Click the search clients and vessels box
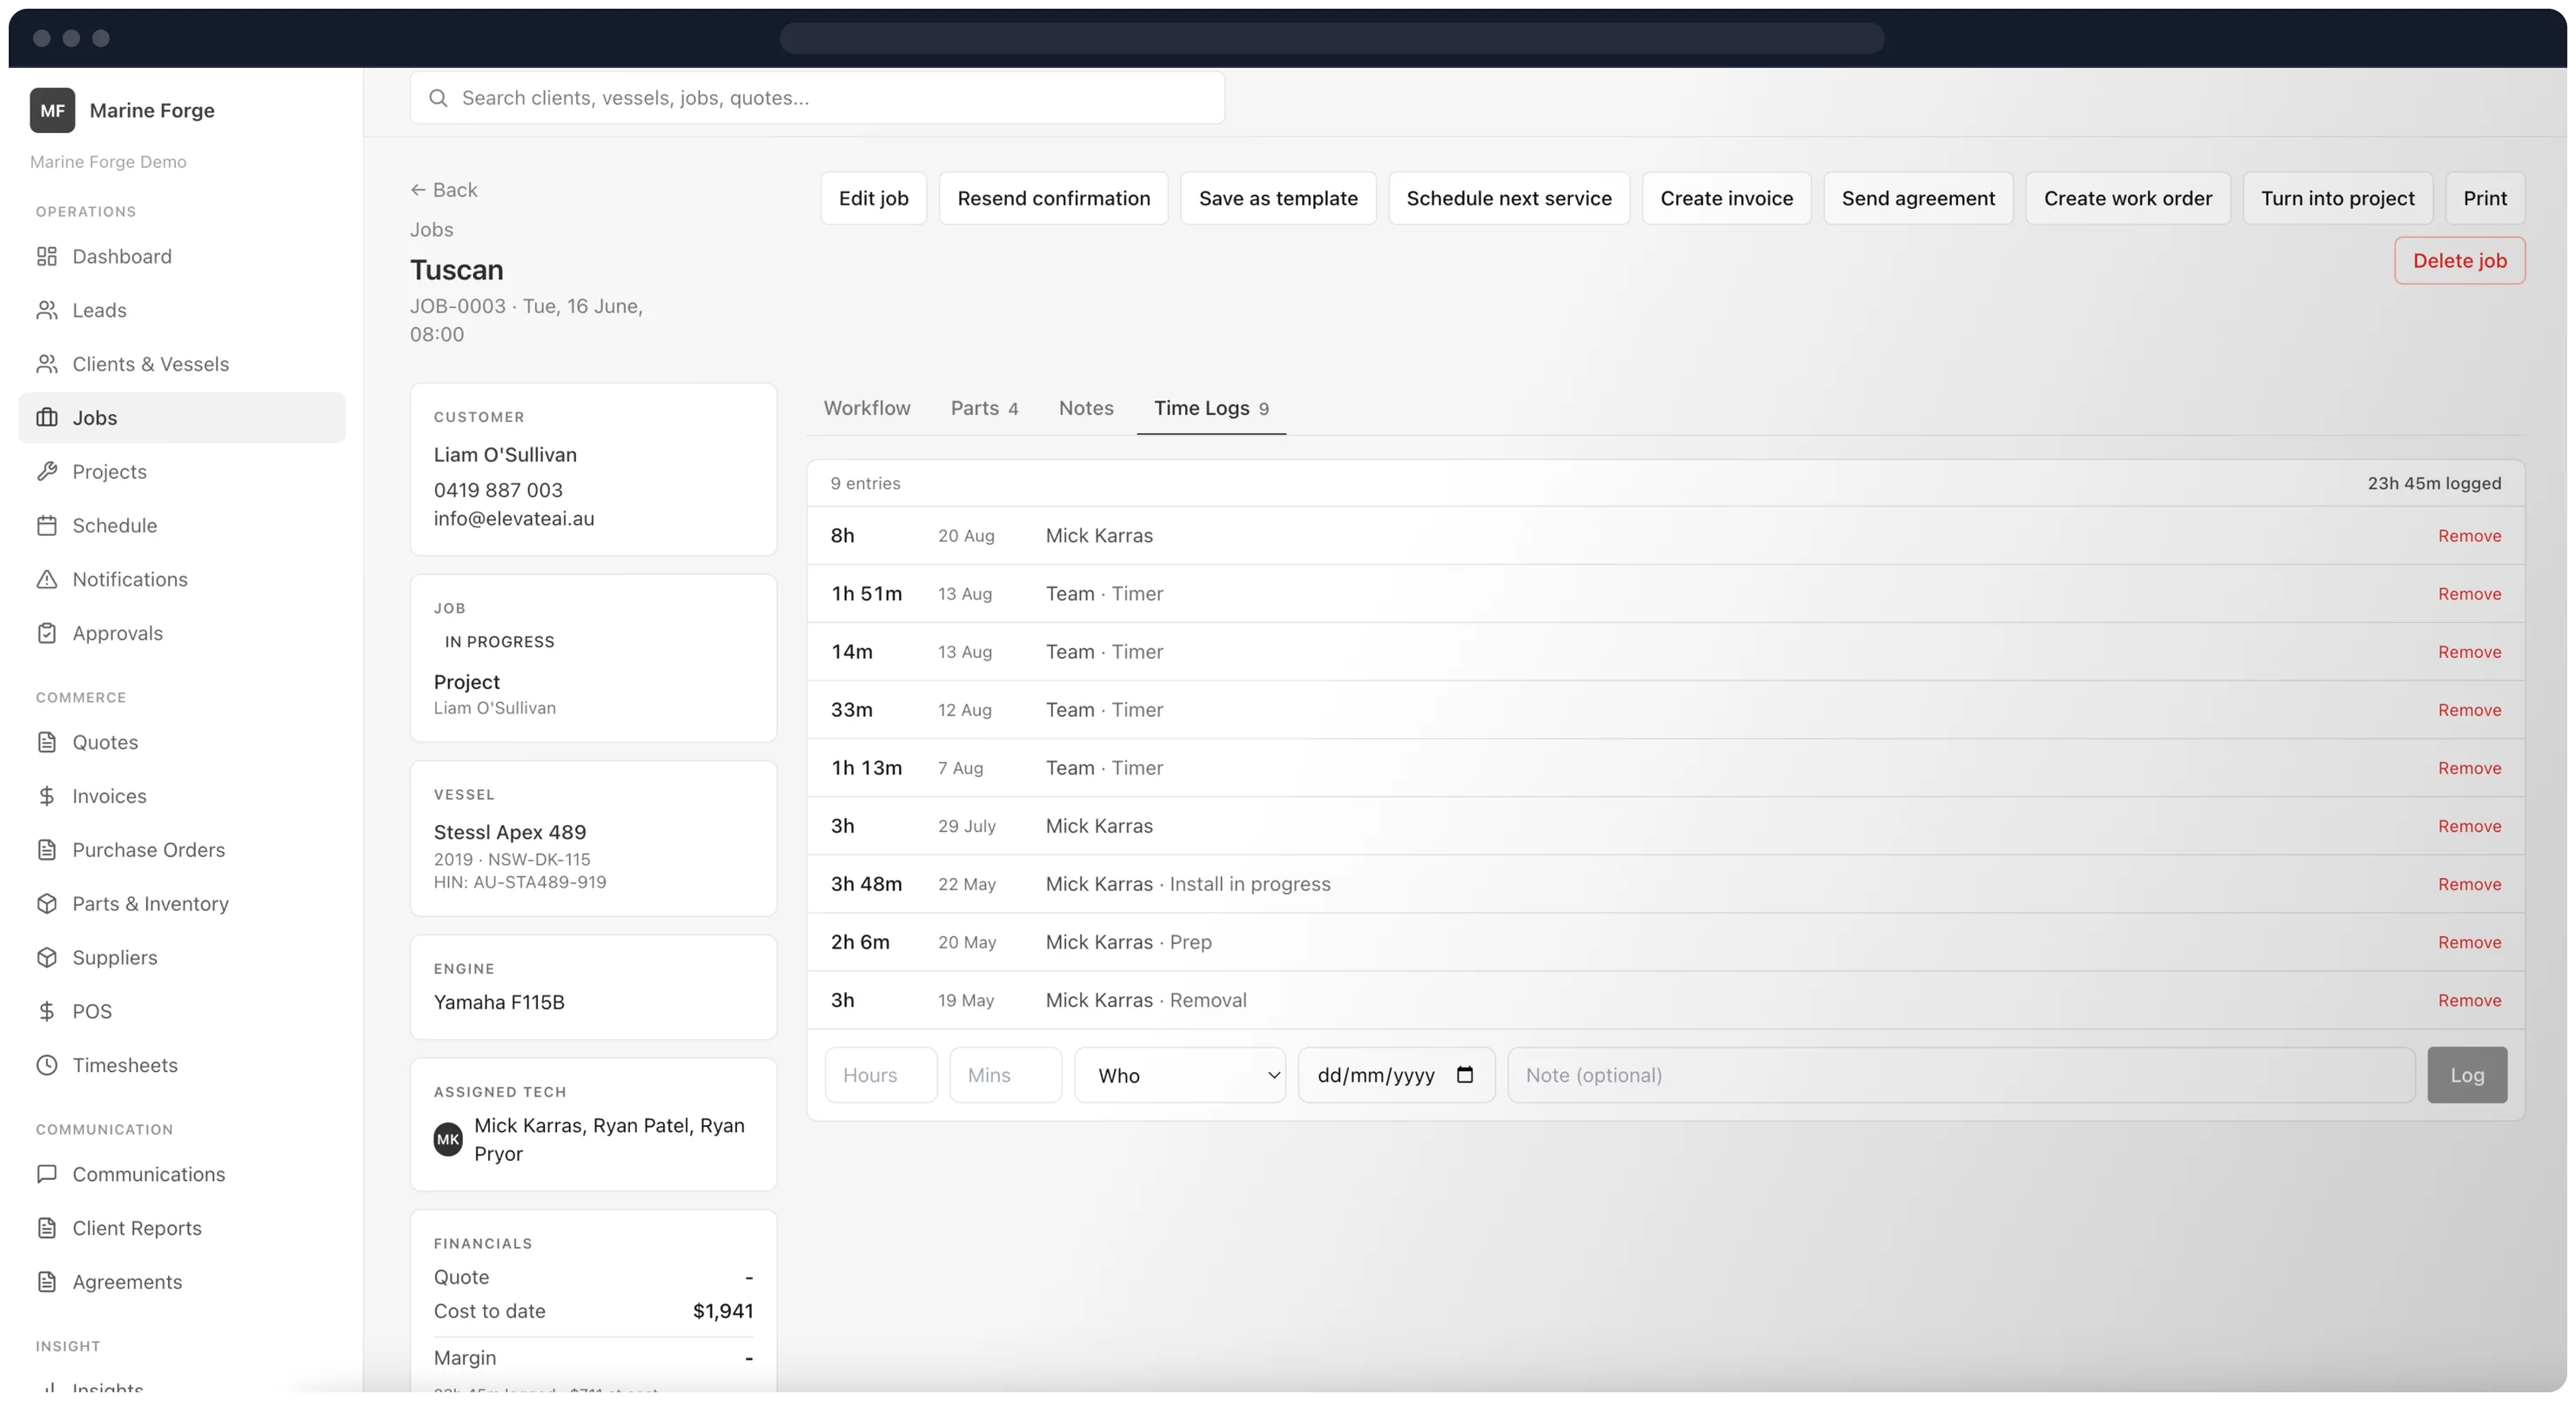Screen dimensions: 2576x1401 coord(817,98)
